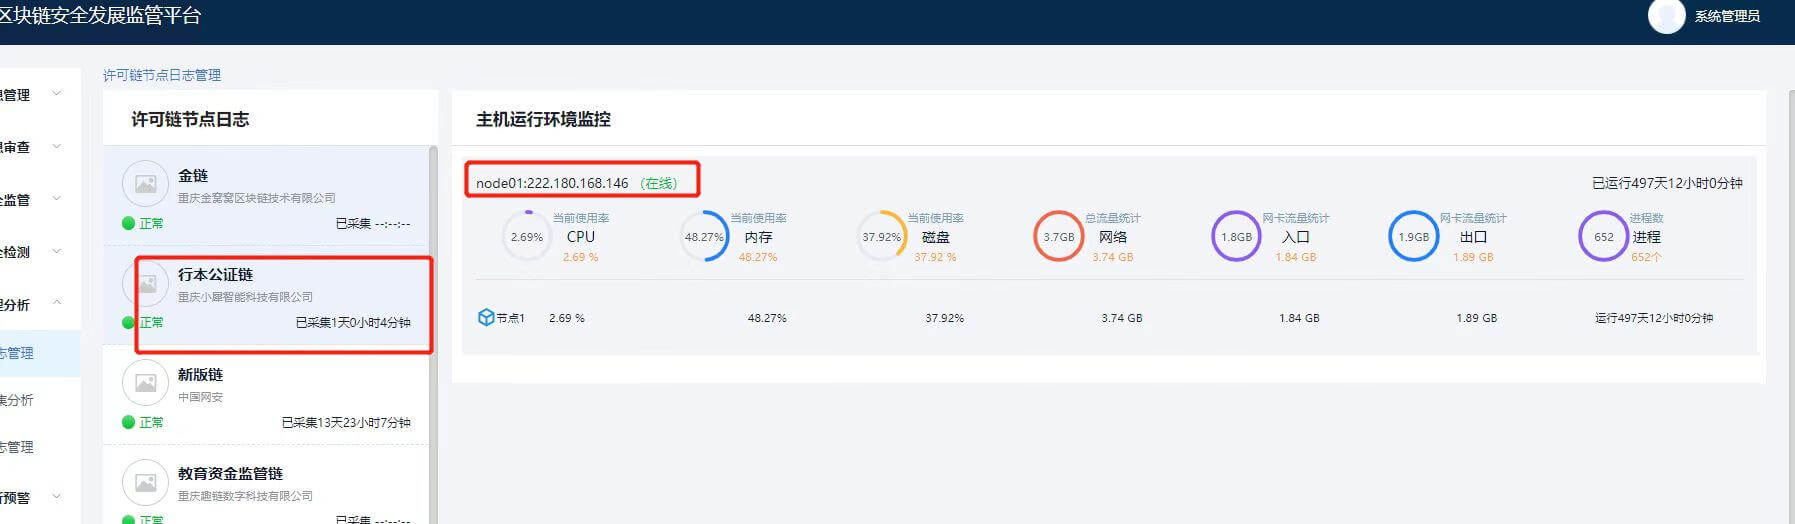Click the system administrator avatar icon

[x=1666, y=16]
